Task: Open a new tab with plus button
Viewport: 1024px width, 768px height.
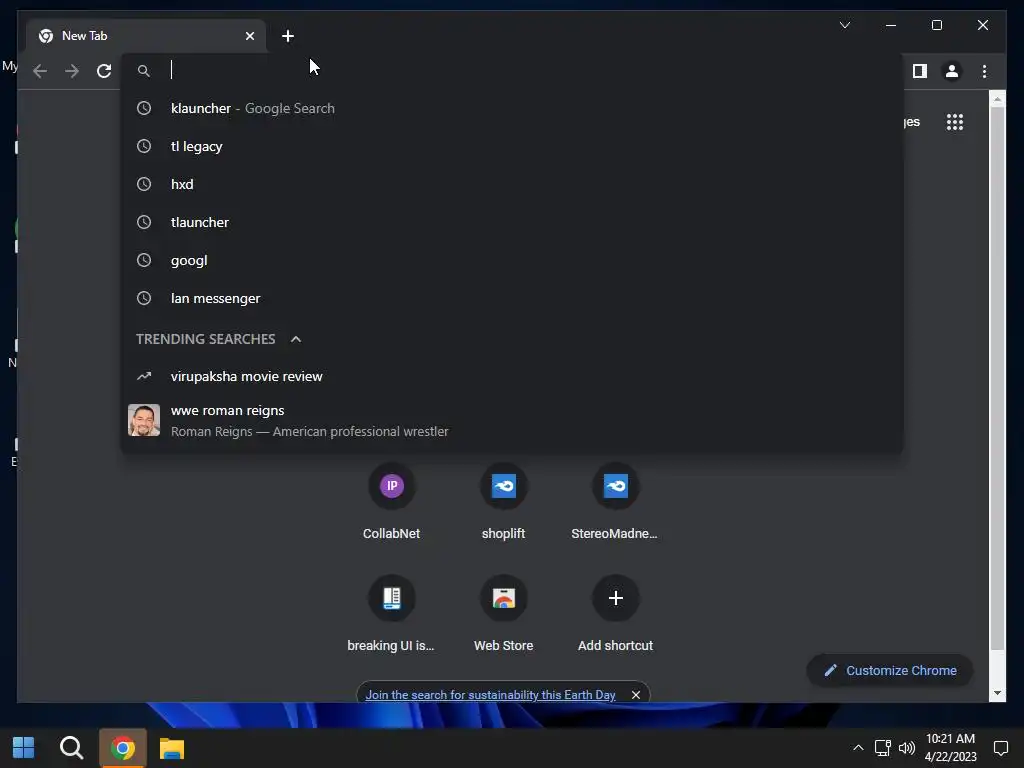Action: tap(288, 36)
